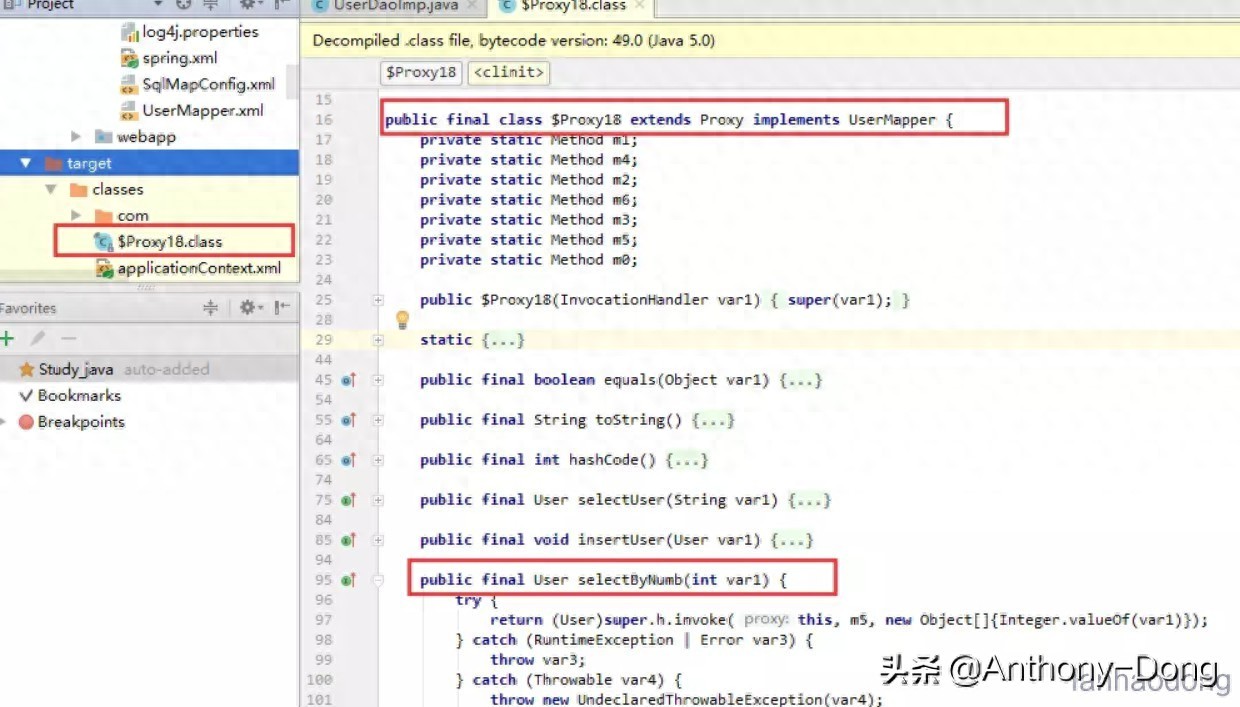The height and width of the screenshot is (707, 1240).
Task: Click the webapp folder icon
Action: point(103,137)
